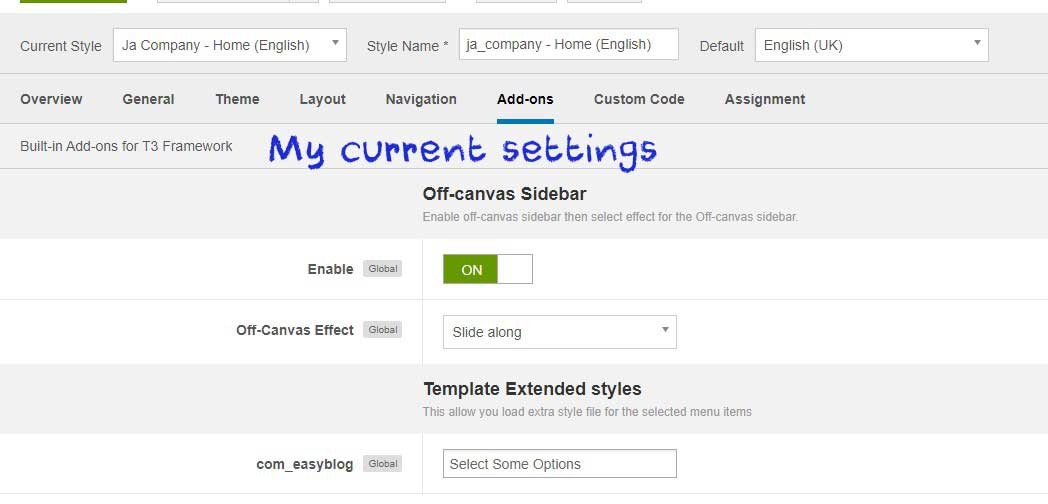This screenshot has height=504, width=1048.
Task: Click the Global badge beside com_easyblog
Action: [382, 464]
